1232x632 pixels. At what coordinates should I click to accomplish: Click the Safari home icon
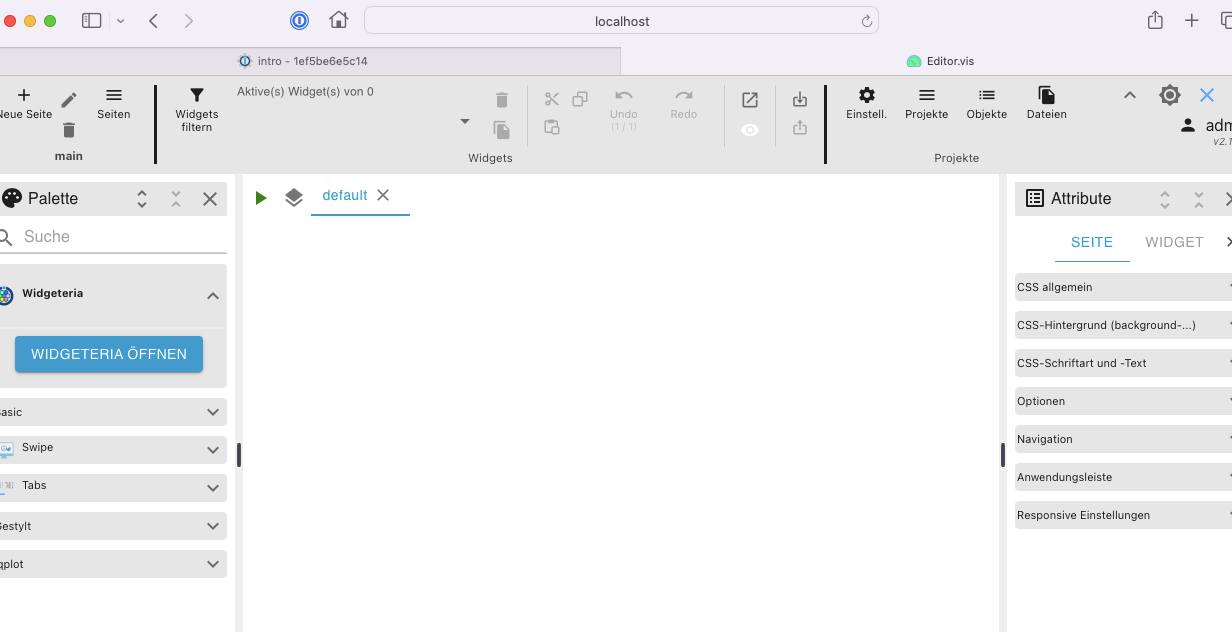339,20
